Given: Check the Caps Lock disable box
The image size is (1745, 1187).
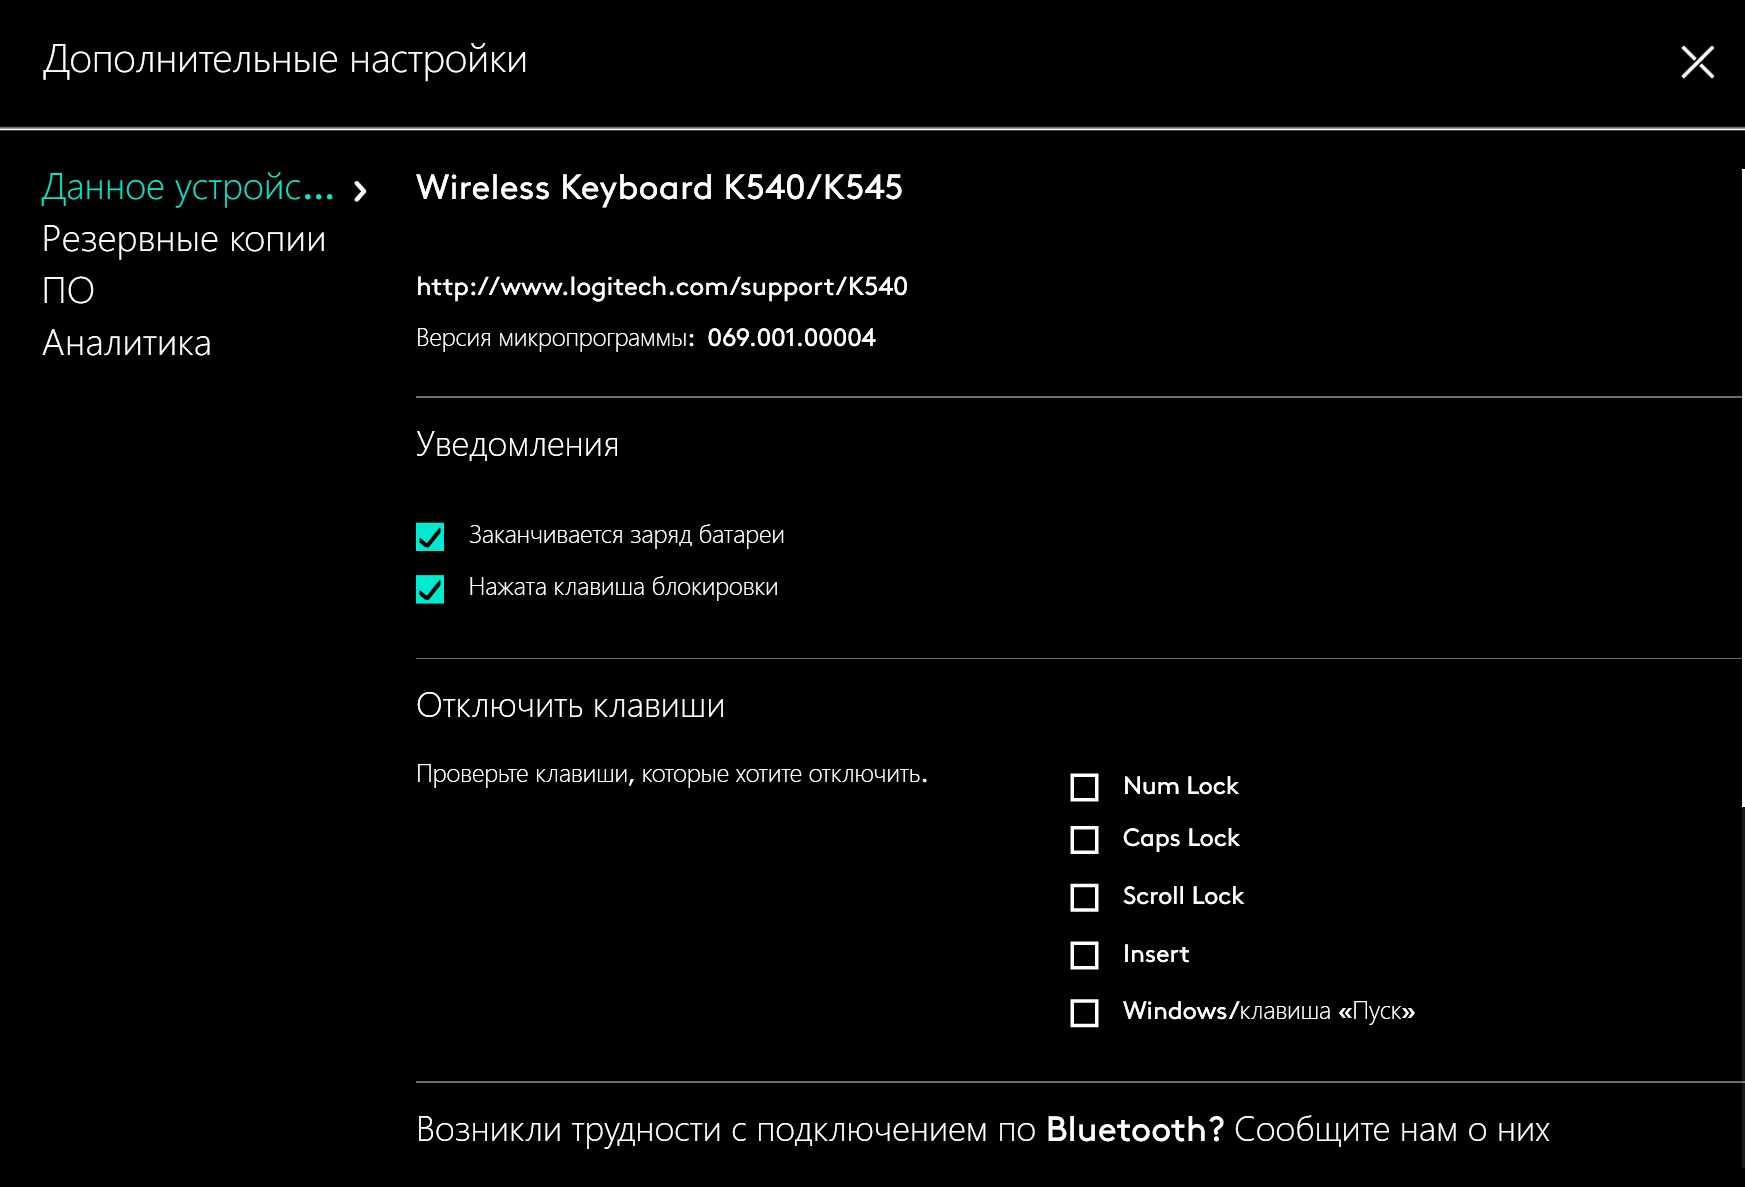Looking at the screenshot, I should tap(1084, 839).
